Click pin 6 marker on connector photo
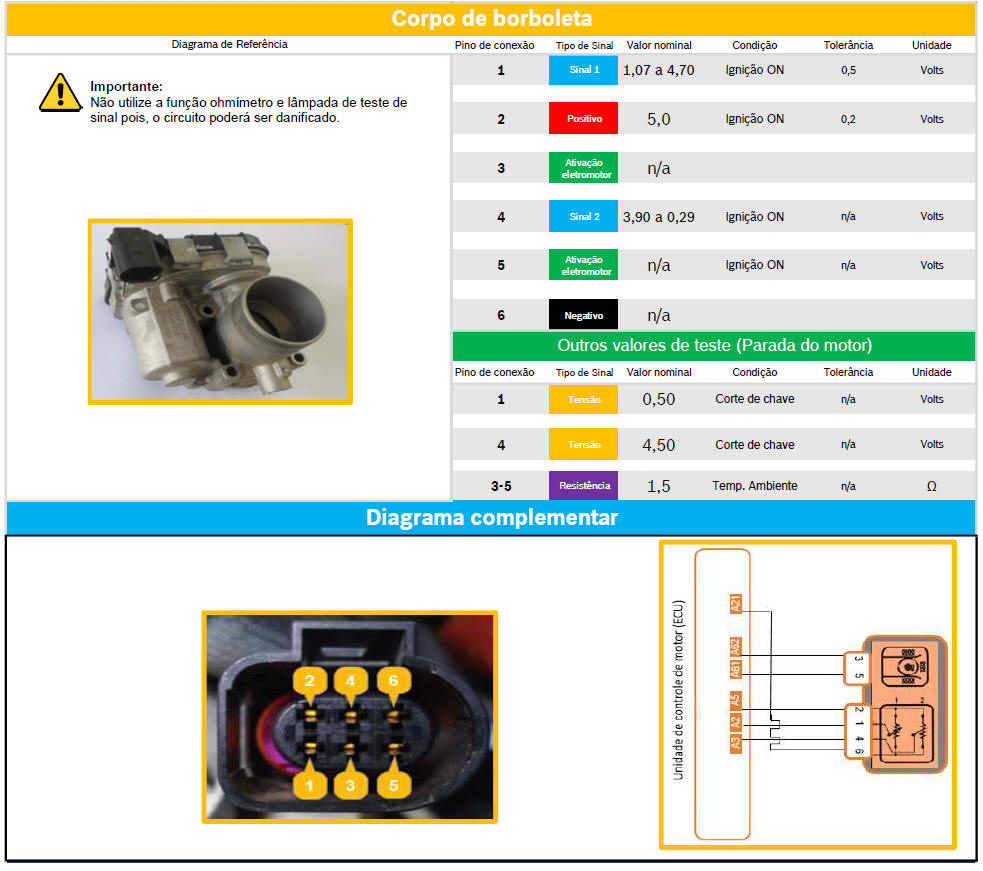The image size is (983, 871). click(x=393, y=681)
